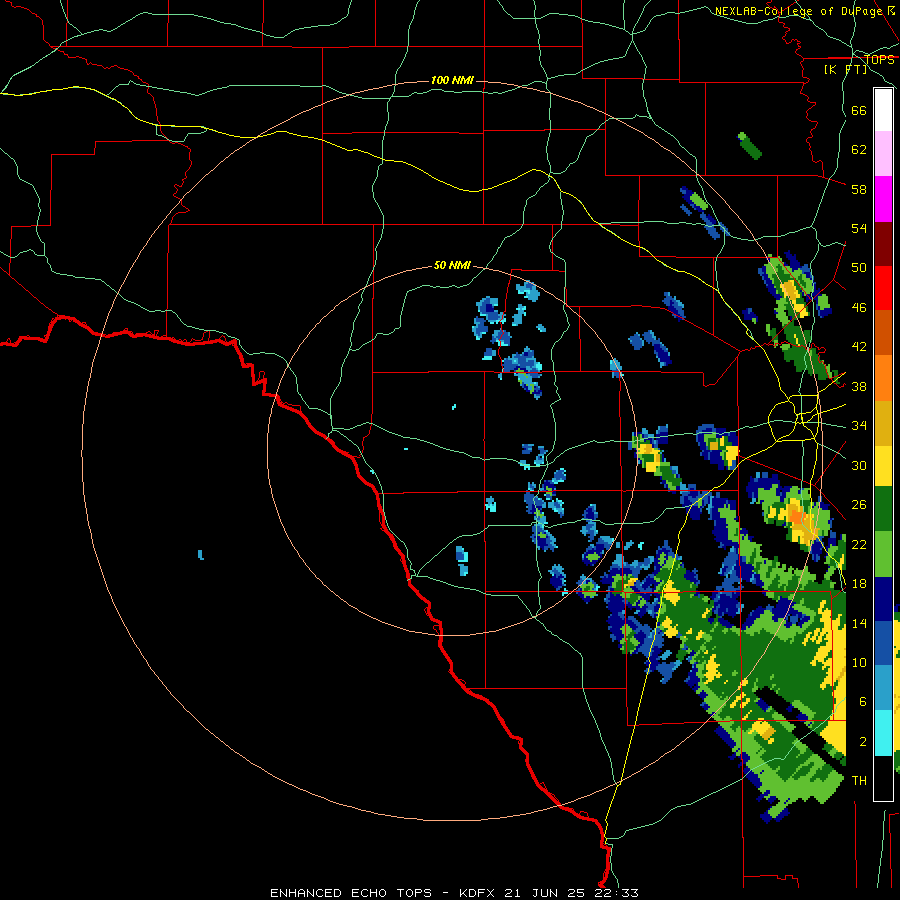Click the cyan legend swatch
The image size is (900, 900).
pyautogui.click(x=883, y=733)
